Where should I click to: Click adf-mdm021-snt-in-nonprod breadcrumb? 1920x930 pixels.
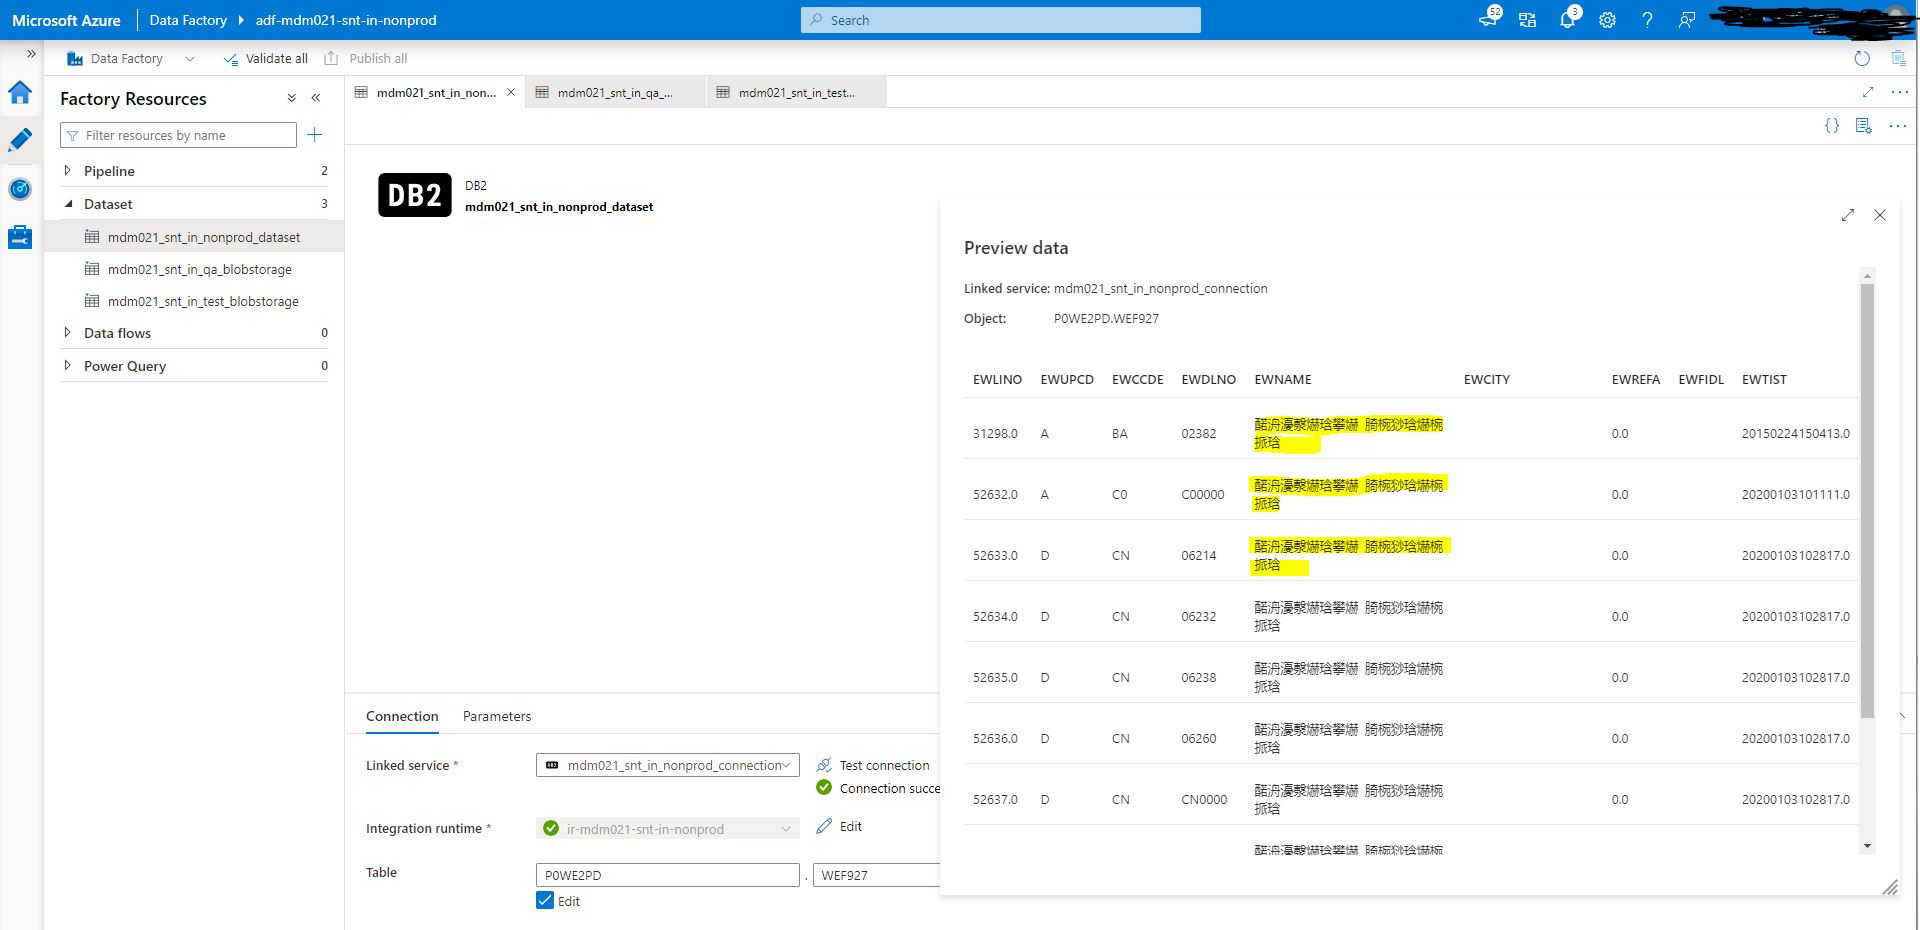(x=346, y=20)
